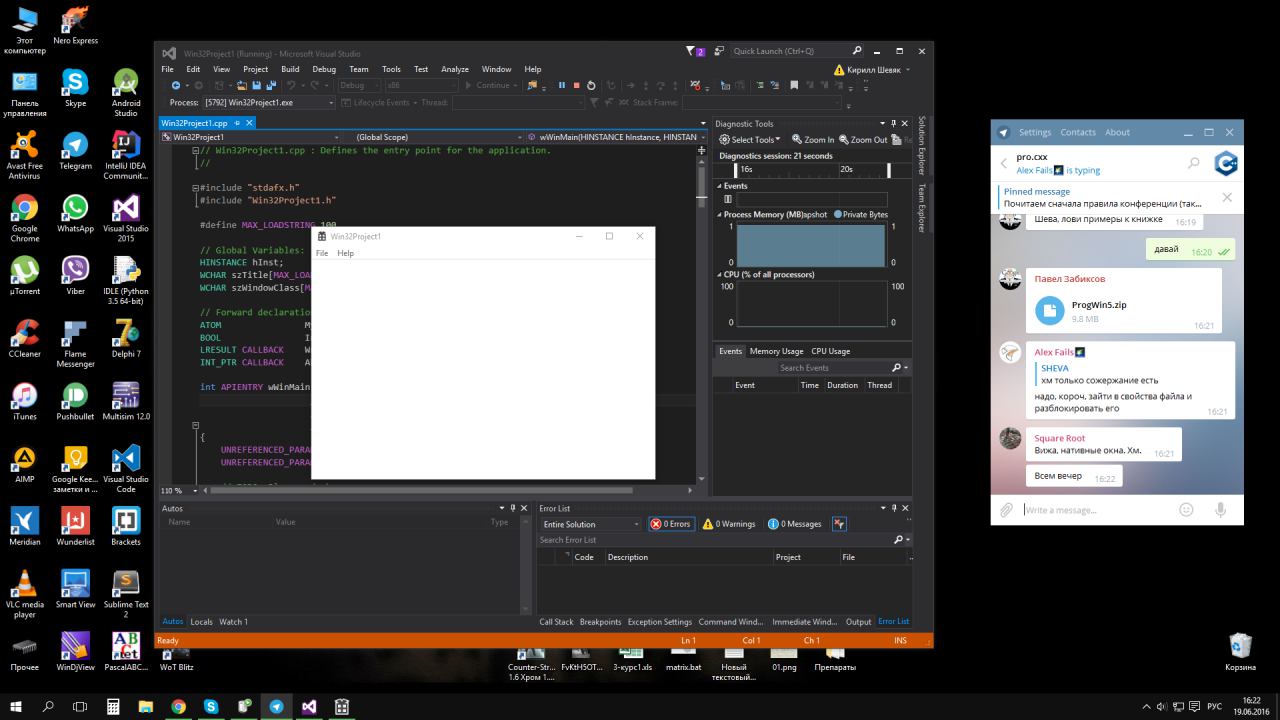
Task: Toggle the 0 Warnings filter
Action: pyautogui.click(x=729, y=524)
